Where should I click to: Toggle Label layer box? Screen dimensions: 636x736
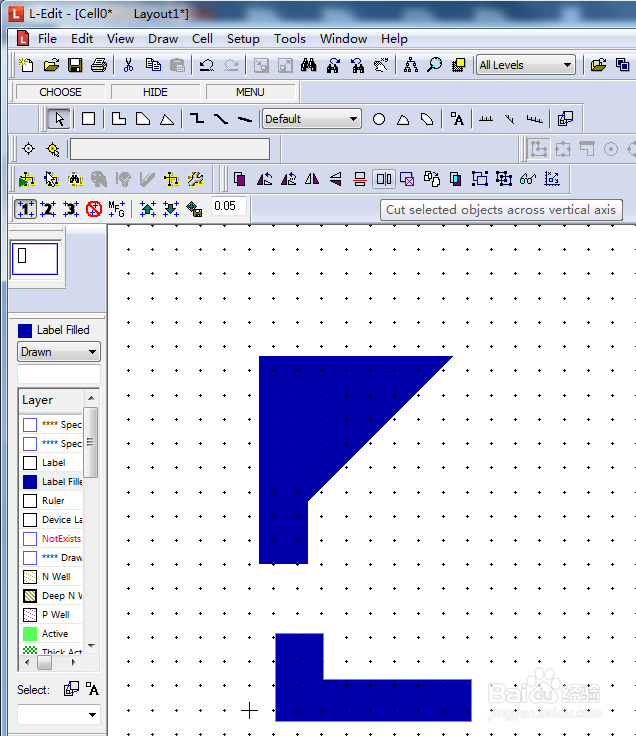30,463
